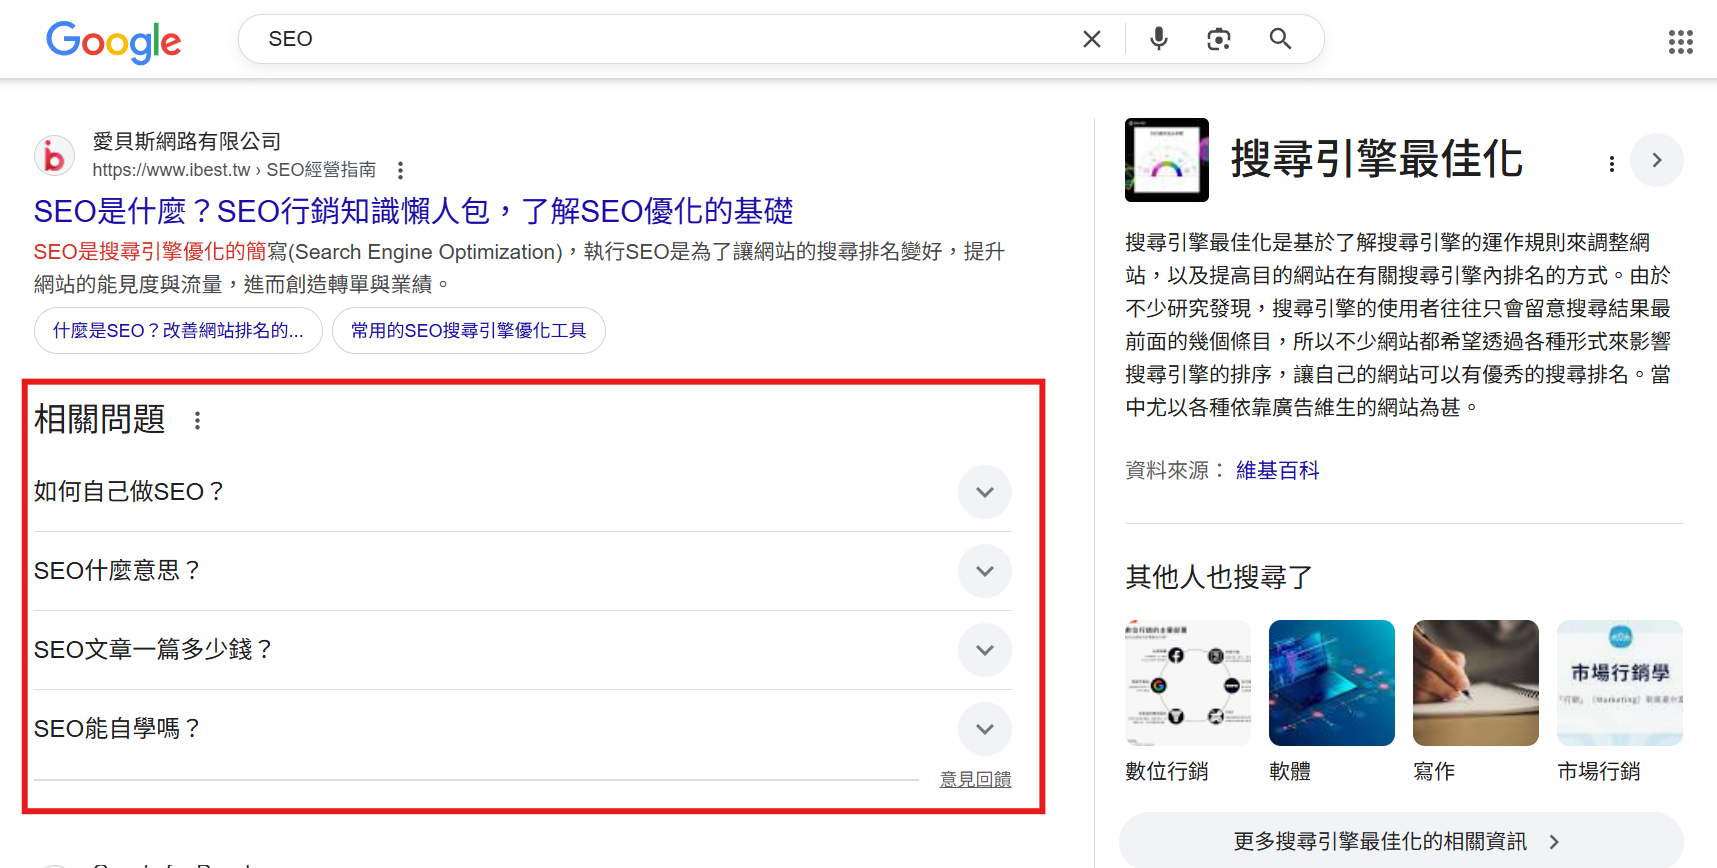Clear the search box with X icon
The width and height of the screenshot is (1717, 868).
pos(1091,39)
